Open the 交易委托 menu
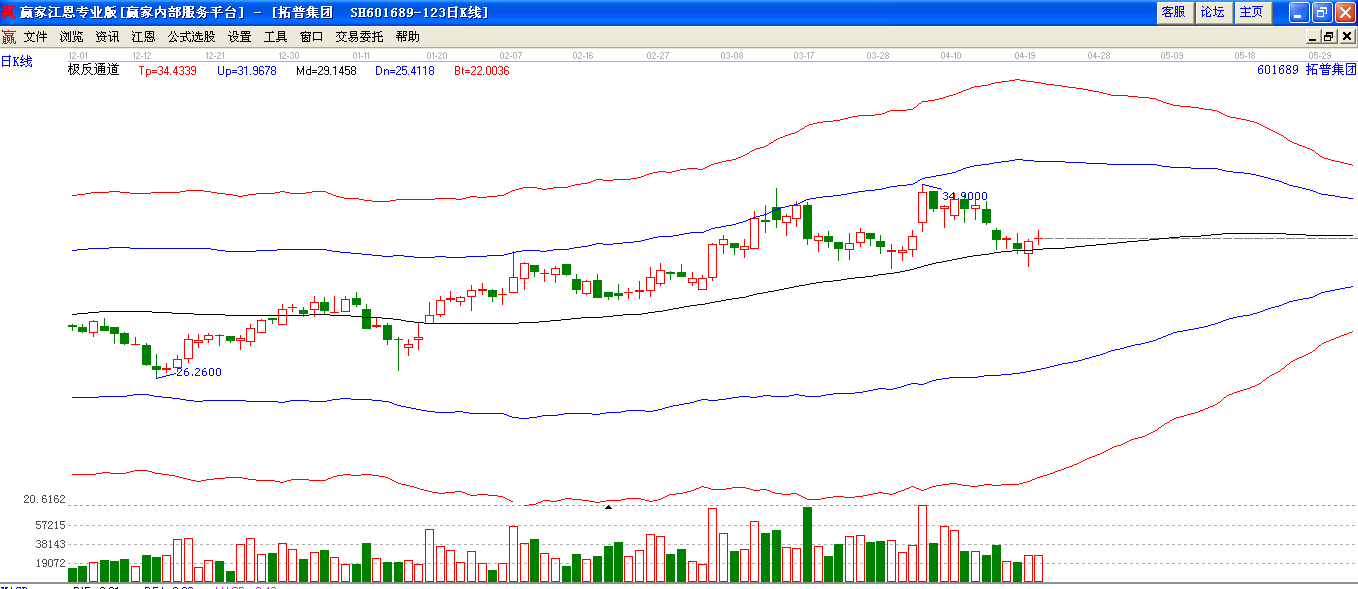The image size is (1358, 589). (359, 36)
